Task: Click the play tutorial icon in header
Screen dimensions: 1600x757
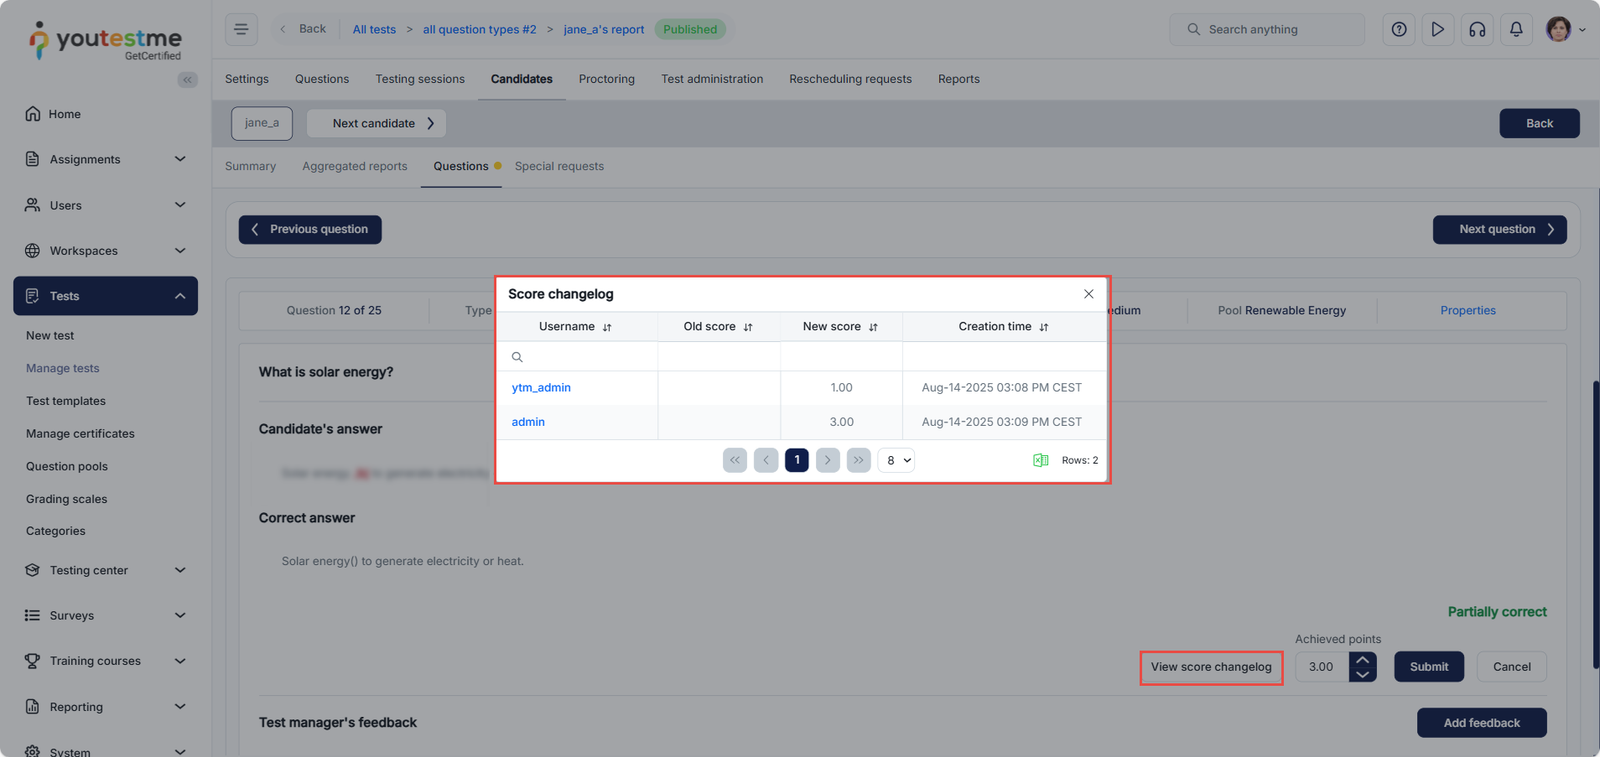Action: click(1437, 29)
